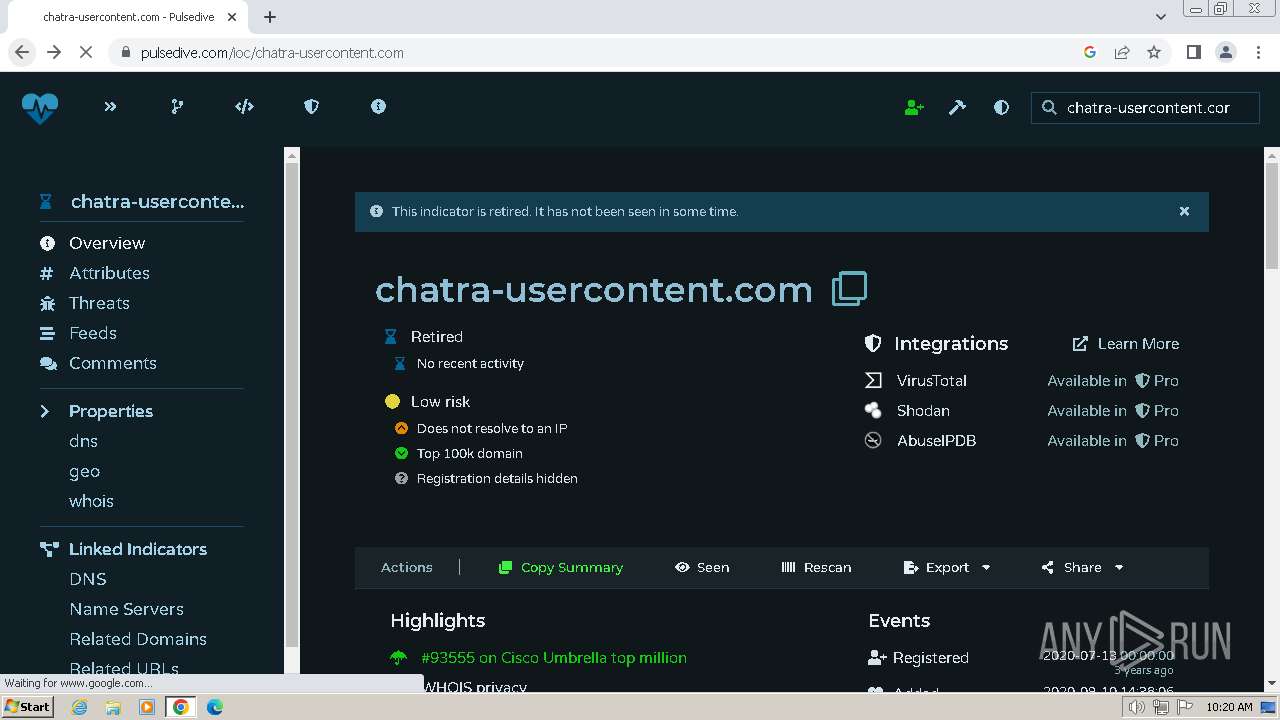Open File Explorer from the taskbar
The width and height of the screenshot is (1280, 720).
pos(113,707)
